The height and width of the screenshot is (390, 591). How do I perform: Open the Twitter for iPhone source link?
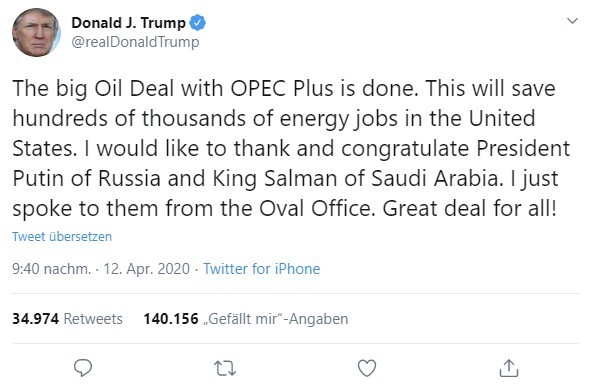[x=262, y=269]
